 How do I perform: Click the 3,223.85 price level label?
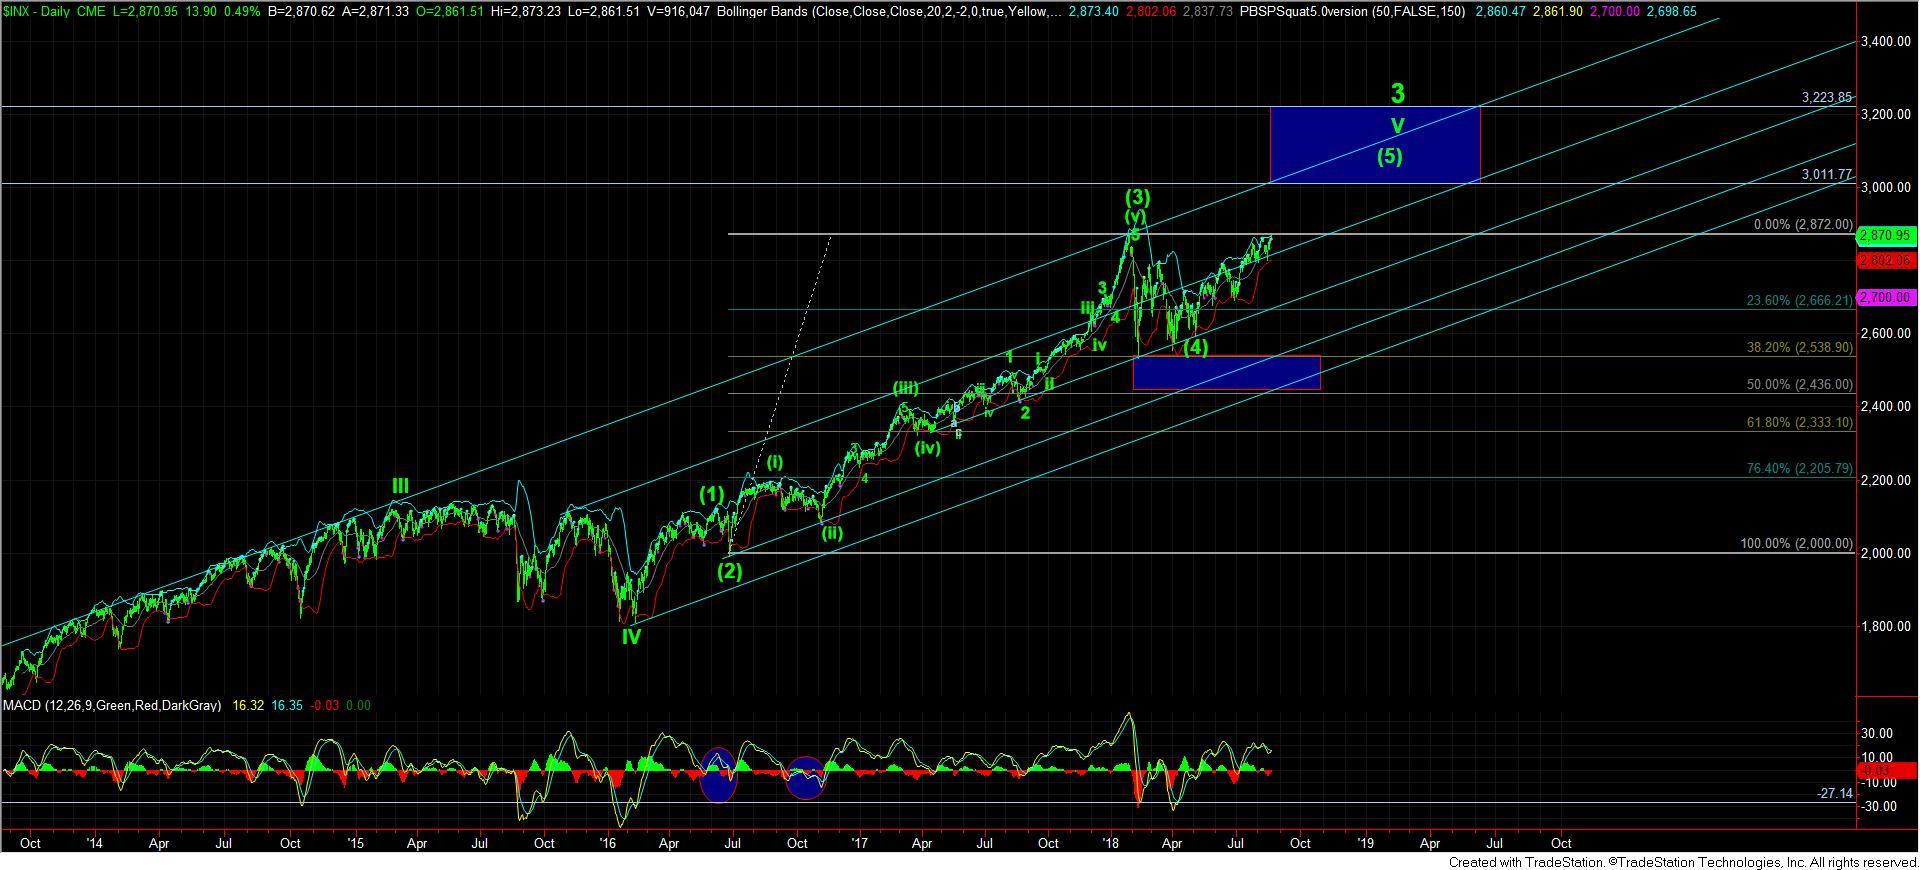click(1826, 98)
